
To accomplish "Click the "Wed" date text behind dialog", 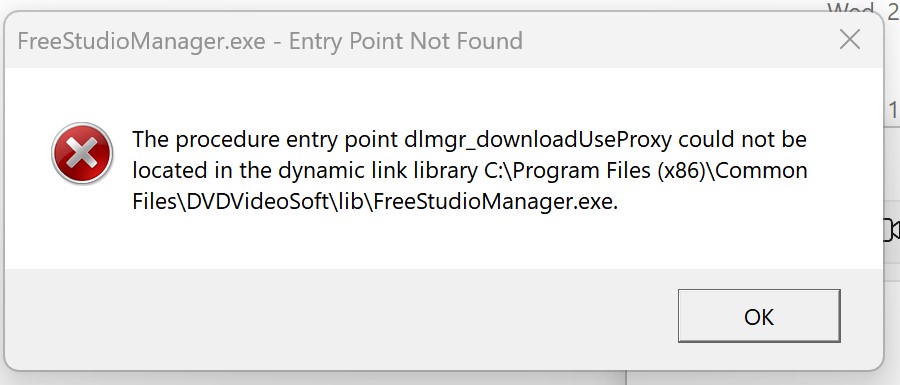I will 846,8.
